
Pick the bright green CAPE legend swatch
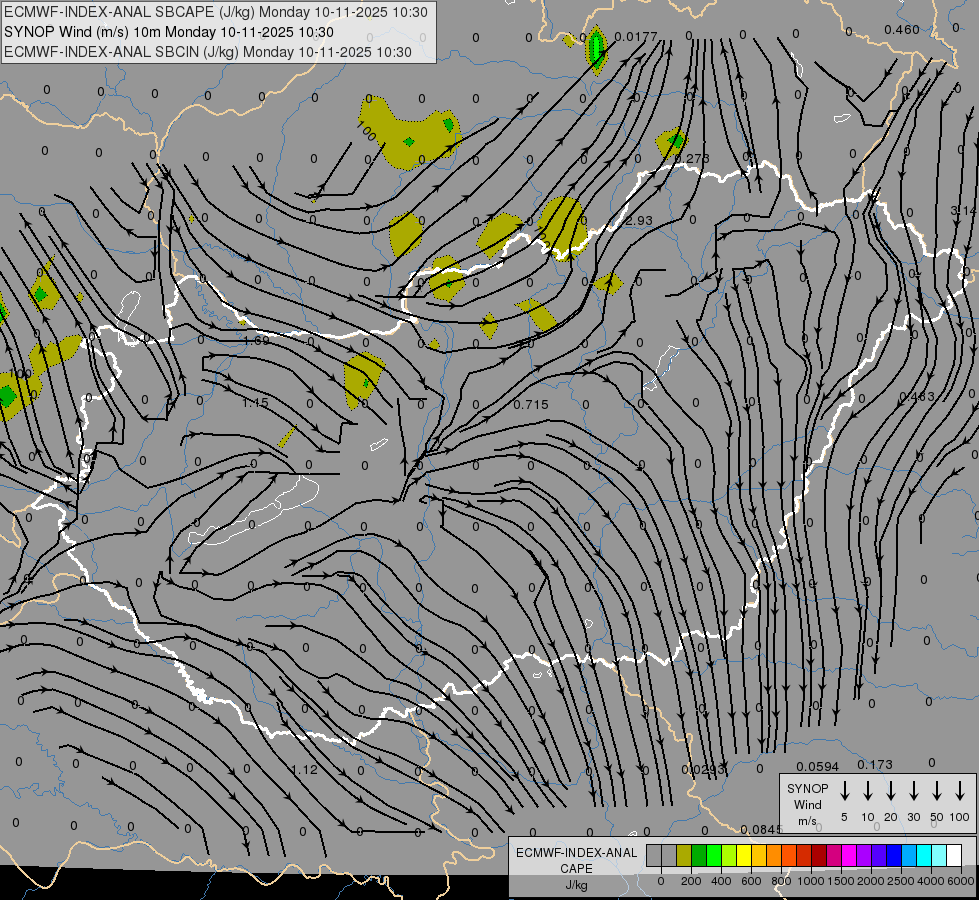point(714,855)
